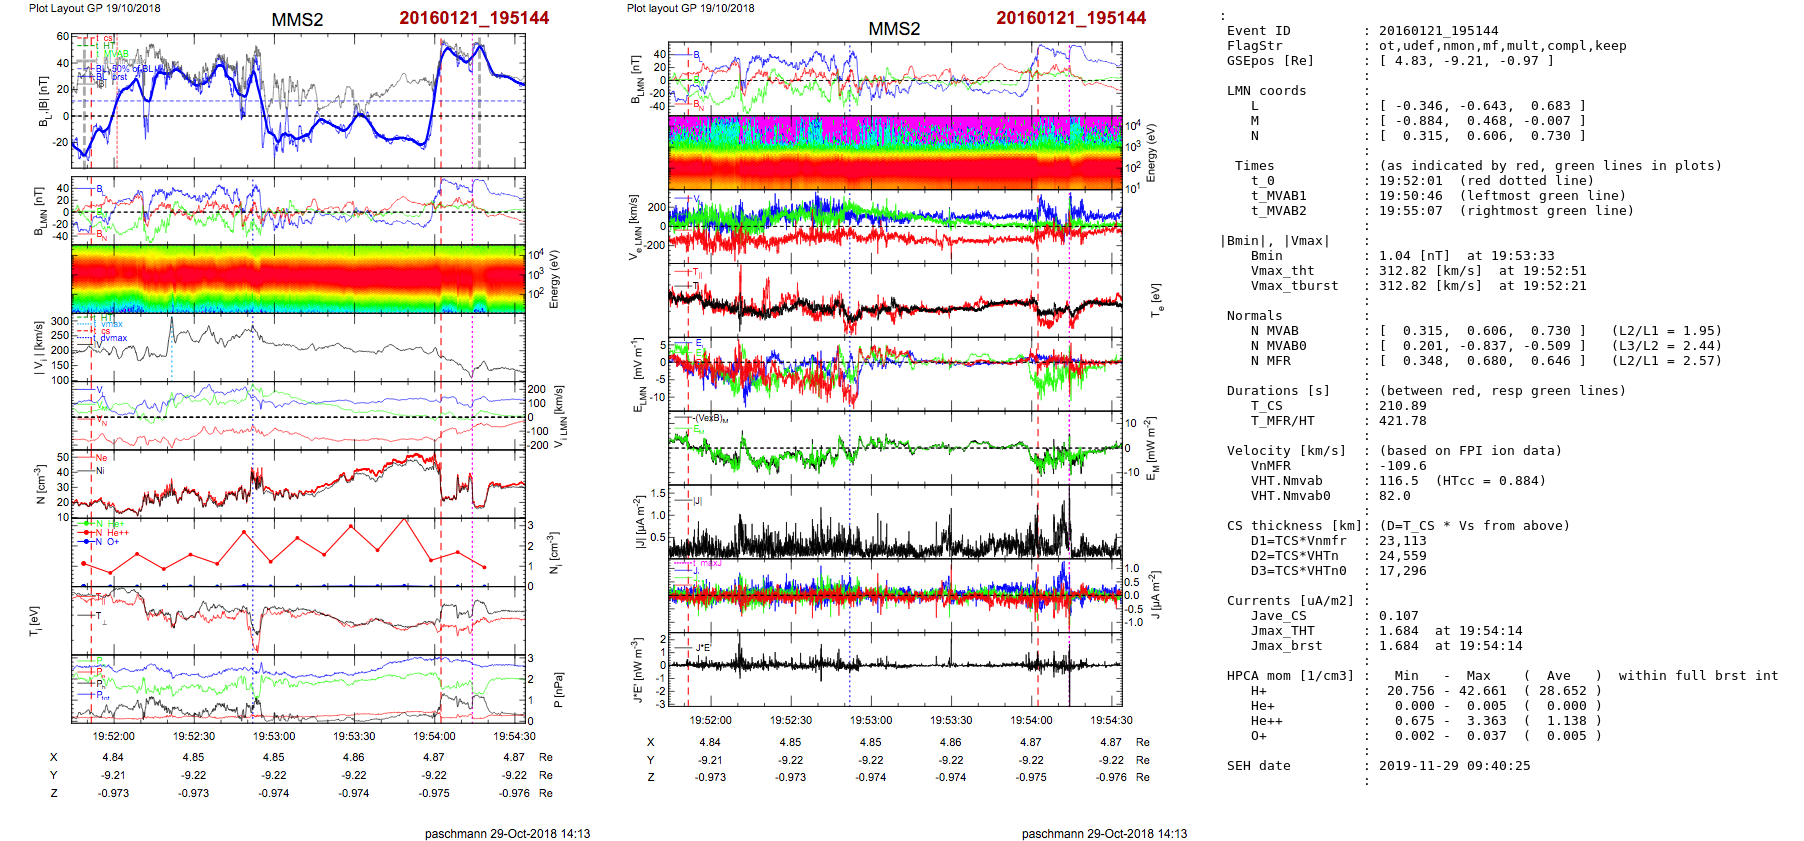This screenshot has width=1804, height=841.
Task: Click the Jave_CS current value 0.107
Action: 1398,616
